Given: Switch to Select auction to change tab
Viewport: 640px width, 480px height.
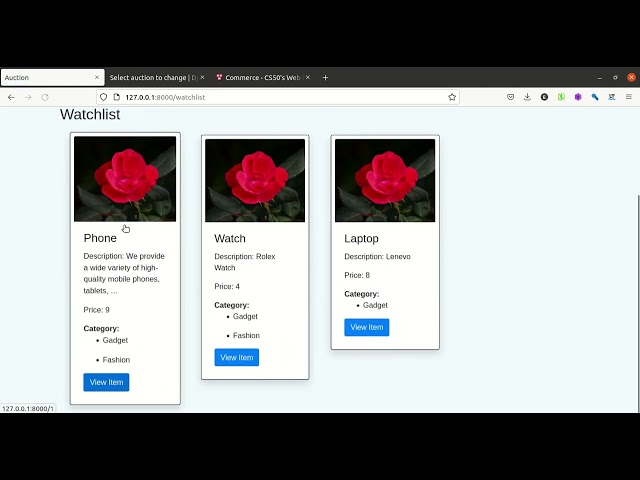Looking at the screenshot, I should 157,78.
